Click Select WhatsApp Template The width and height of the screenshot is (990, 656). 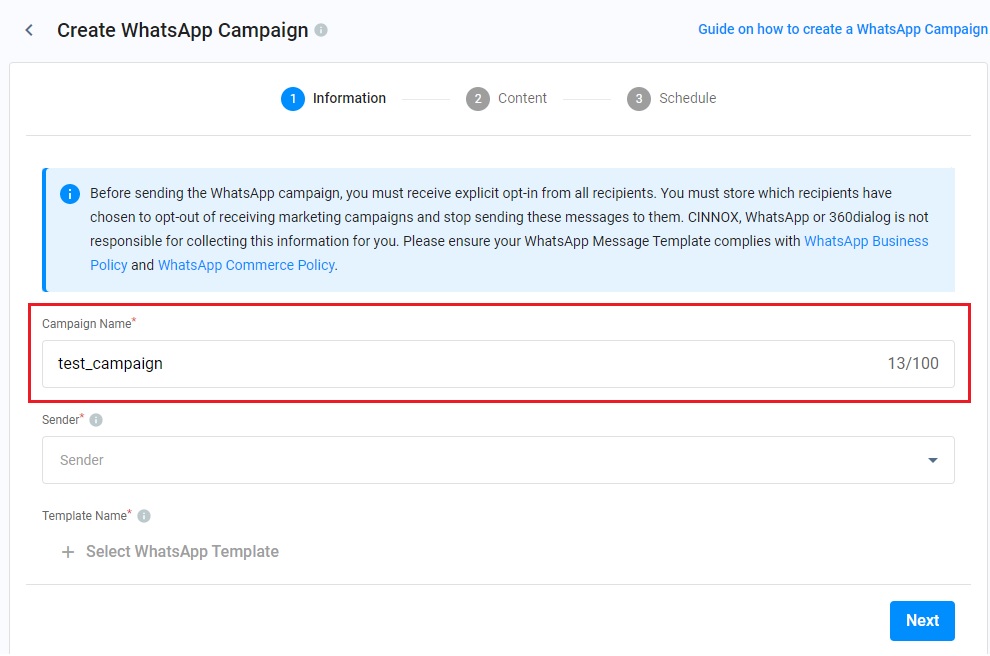182,551
